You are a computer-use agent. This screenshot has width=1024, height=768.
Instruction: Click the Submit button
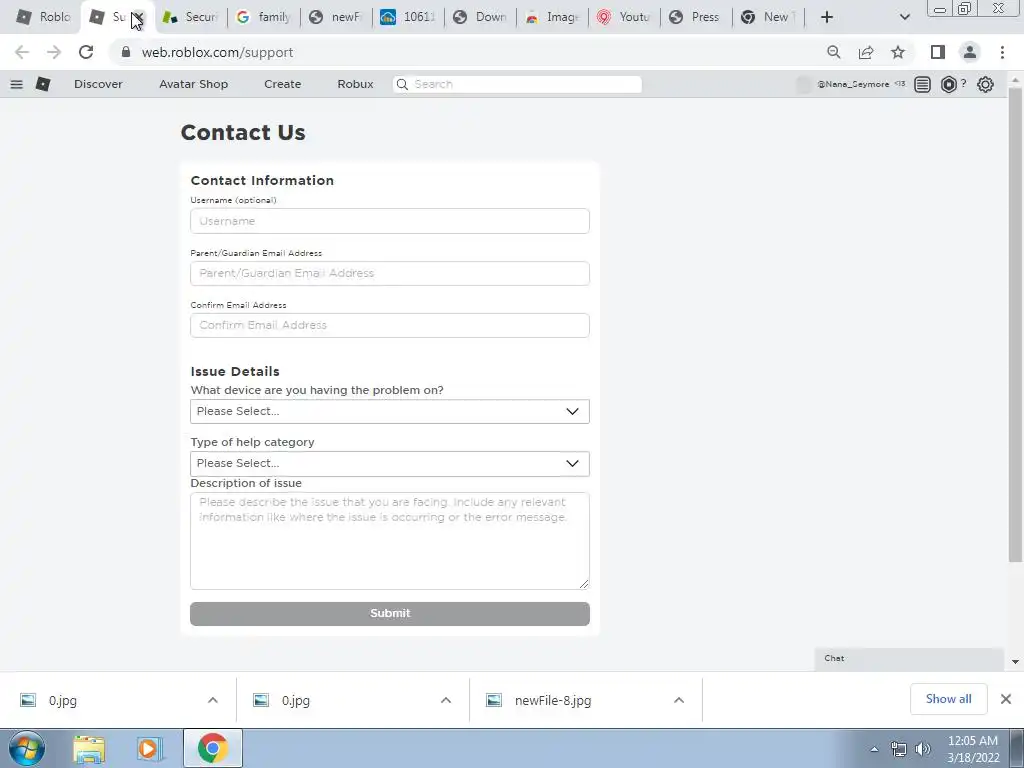pyautogui.click(x=390, y=613)
